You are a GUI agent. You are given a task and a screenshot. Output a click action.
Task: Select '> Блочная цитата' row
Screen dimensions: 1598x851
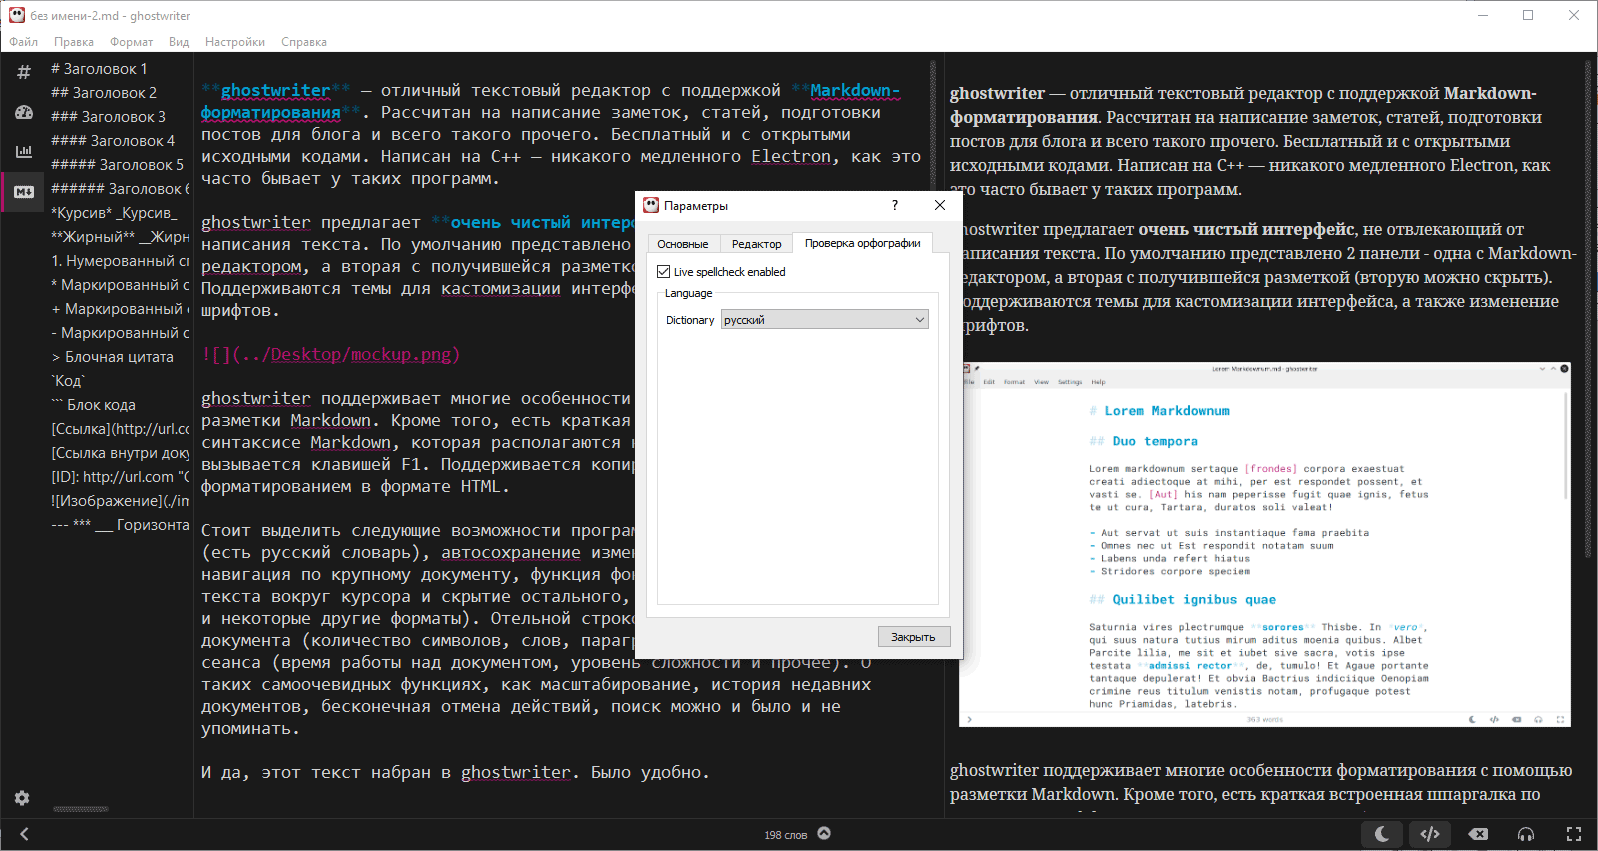point(119,357)
